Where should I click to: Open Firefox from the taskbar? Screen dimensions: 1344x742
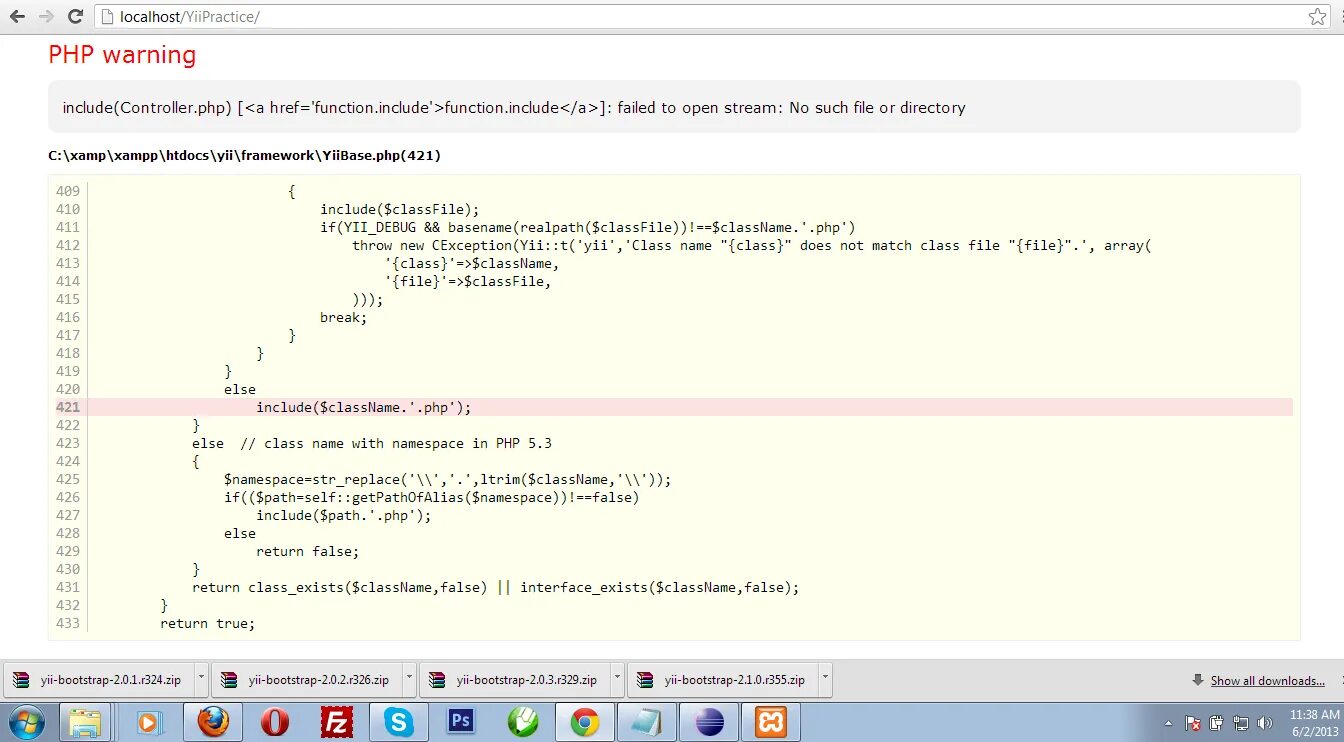[x=213, y=721]
